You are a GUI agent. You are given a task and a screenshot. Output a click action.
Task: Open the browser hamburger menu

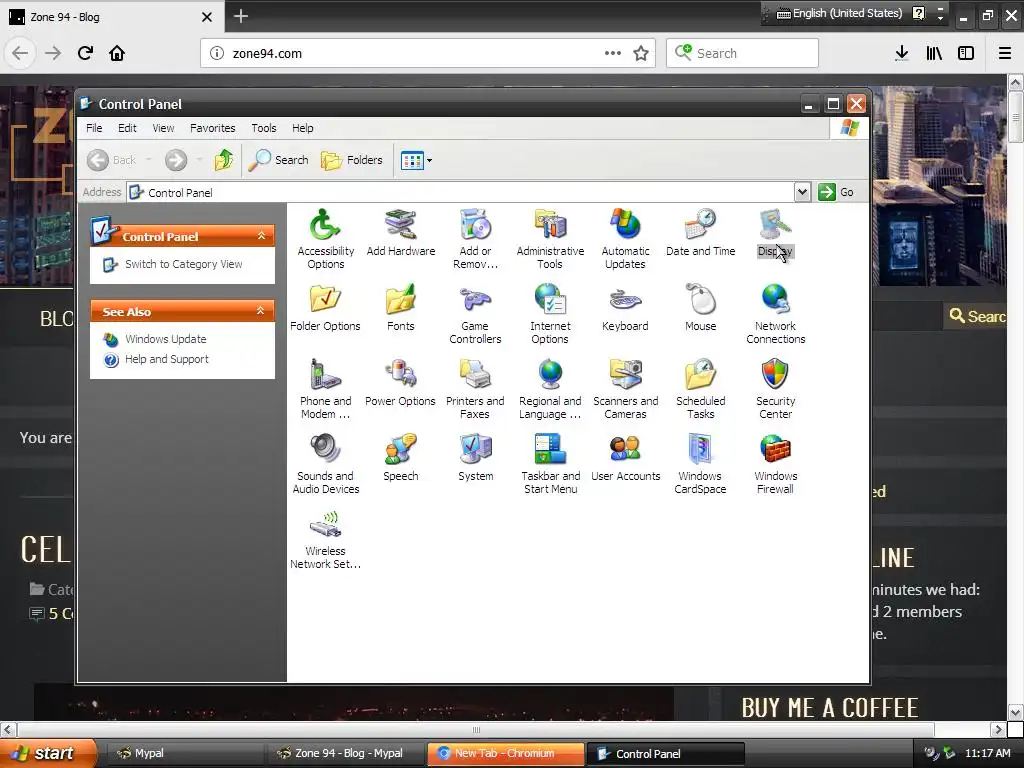1005,53
